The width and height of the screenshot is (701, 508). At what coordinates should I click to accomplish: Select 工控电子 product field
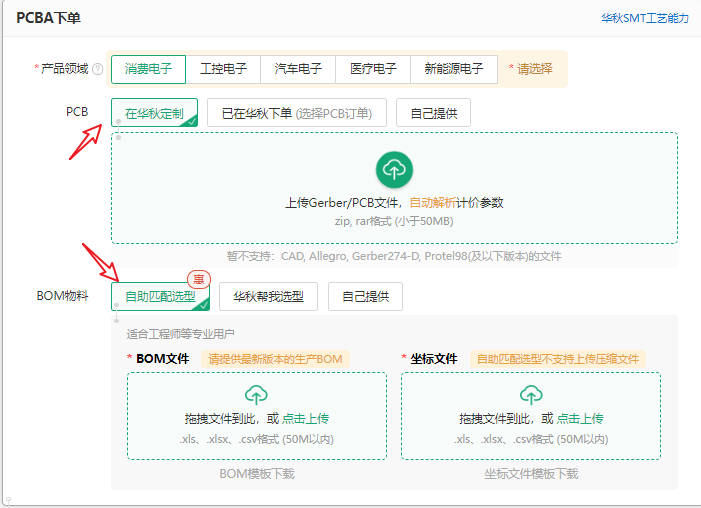[x=223, y=69]
